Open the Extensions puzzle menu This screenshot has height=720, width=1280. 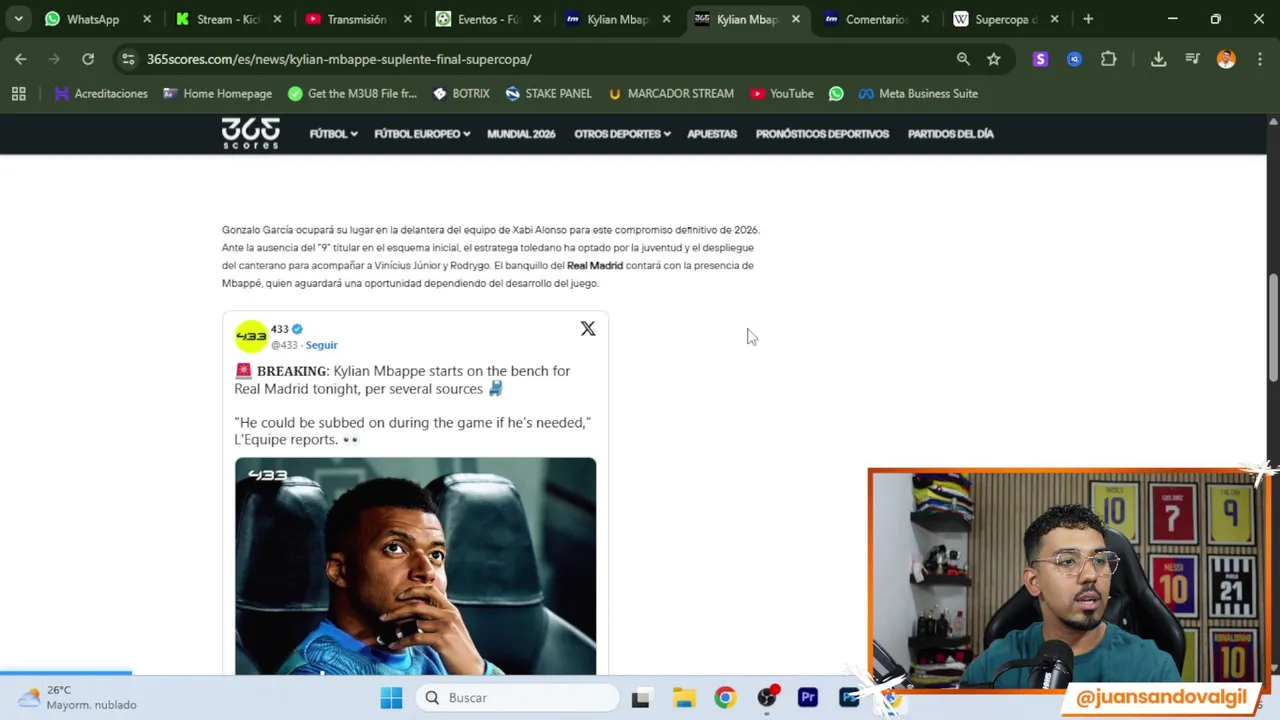[1108, 59]
